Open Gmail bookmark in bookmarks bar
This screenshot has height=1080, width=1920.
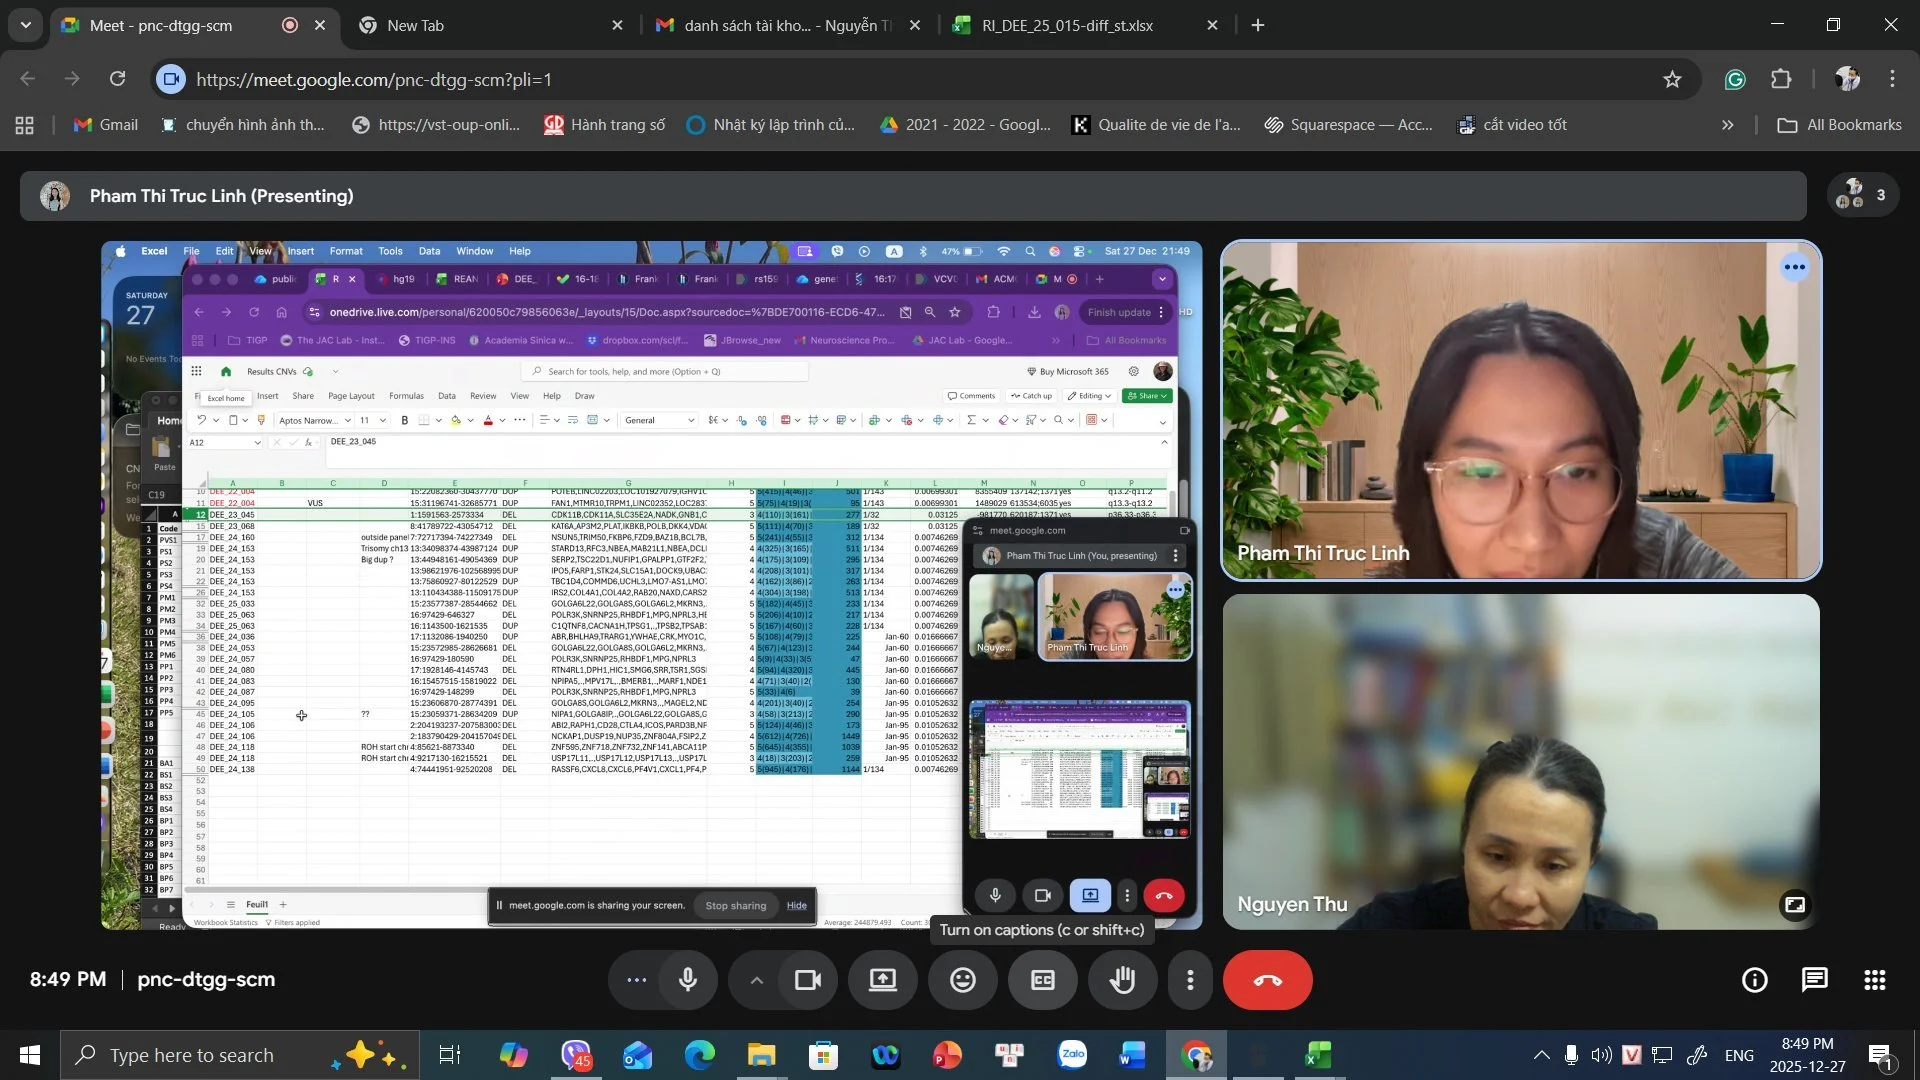click(106, 125)
